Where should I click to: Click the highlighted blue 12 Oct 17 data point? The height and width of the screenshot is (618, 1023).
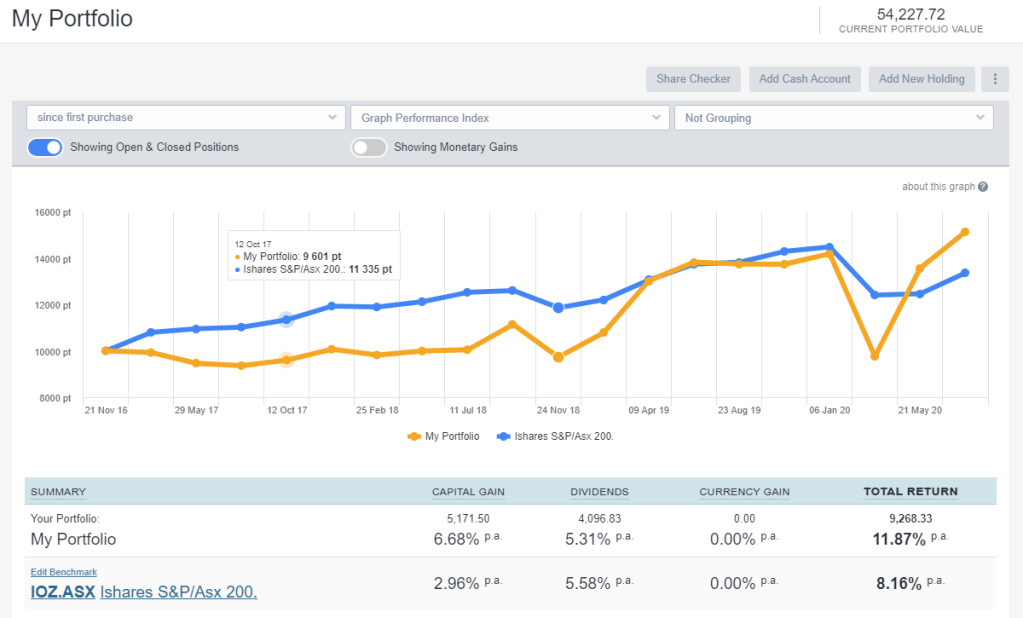(x=287, y=319)
